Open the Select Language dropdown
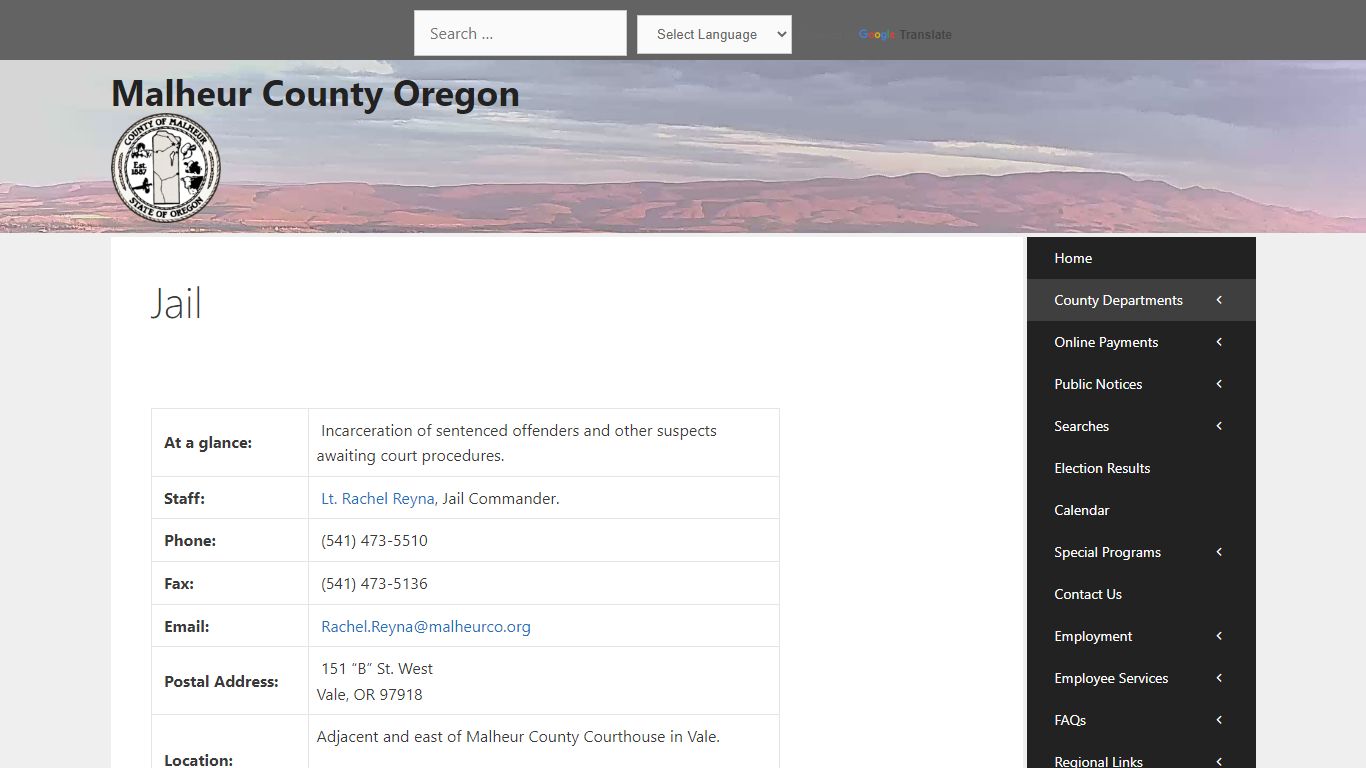This screenshot has height=768, width=1366. pos(714,34)
